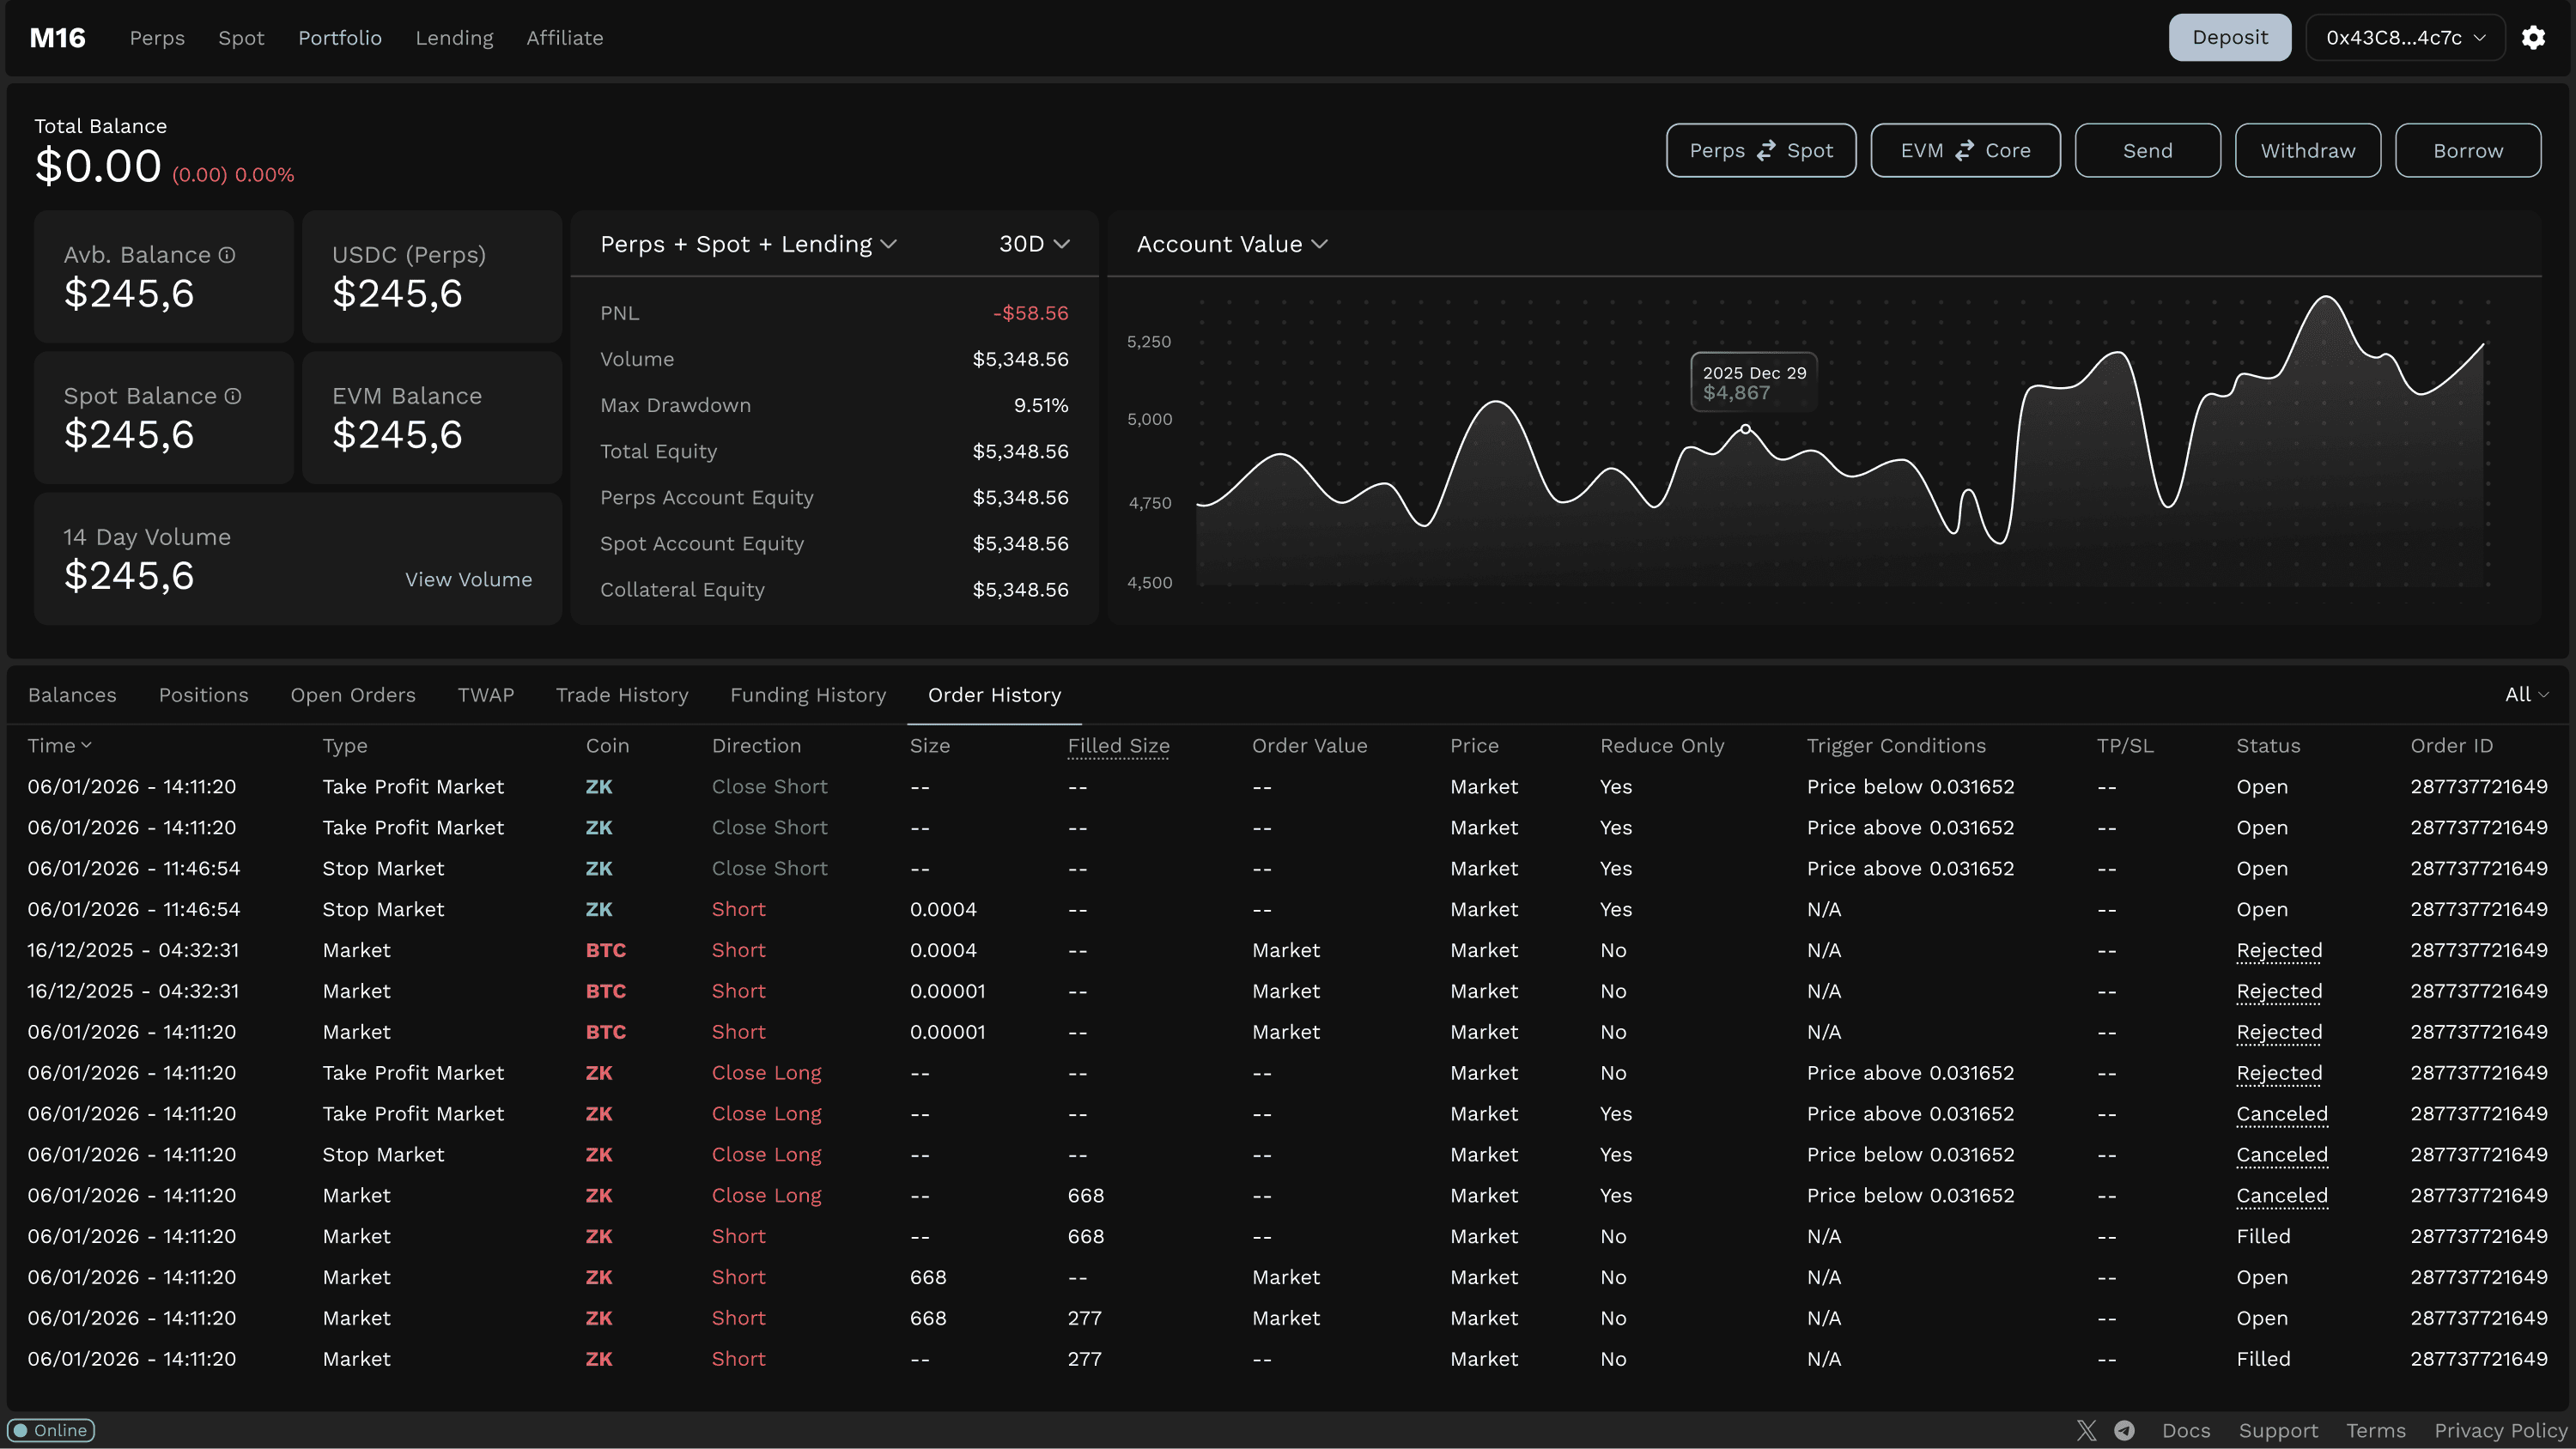Expand the Perps + Spot + Lending dropdown
This screenshot has height=1449, width=2576.
click(748, 244)
